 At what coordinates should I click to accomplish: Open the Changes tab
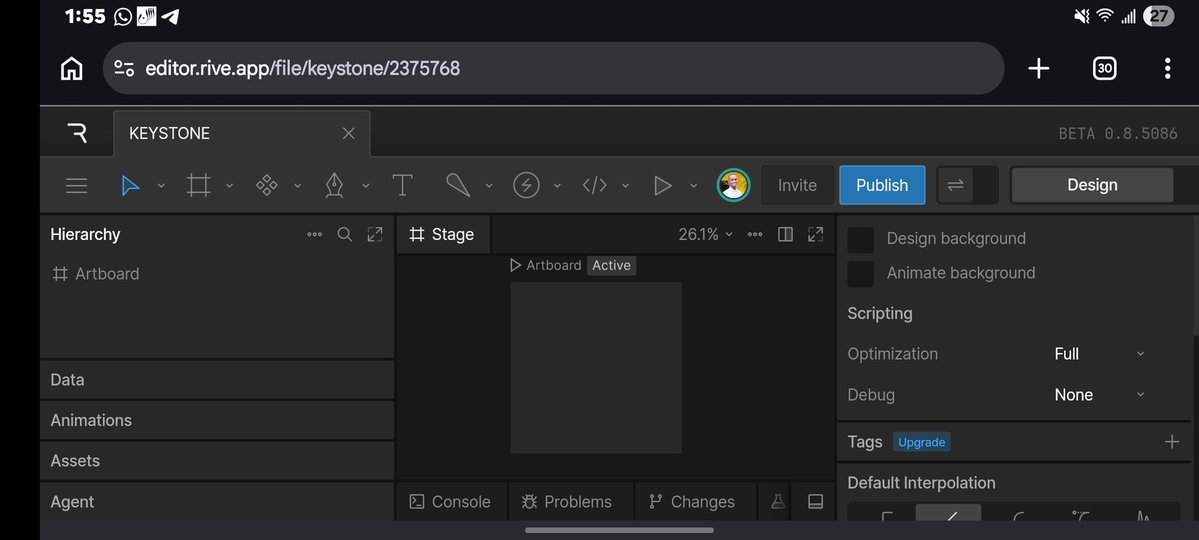691,502
